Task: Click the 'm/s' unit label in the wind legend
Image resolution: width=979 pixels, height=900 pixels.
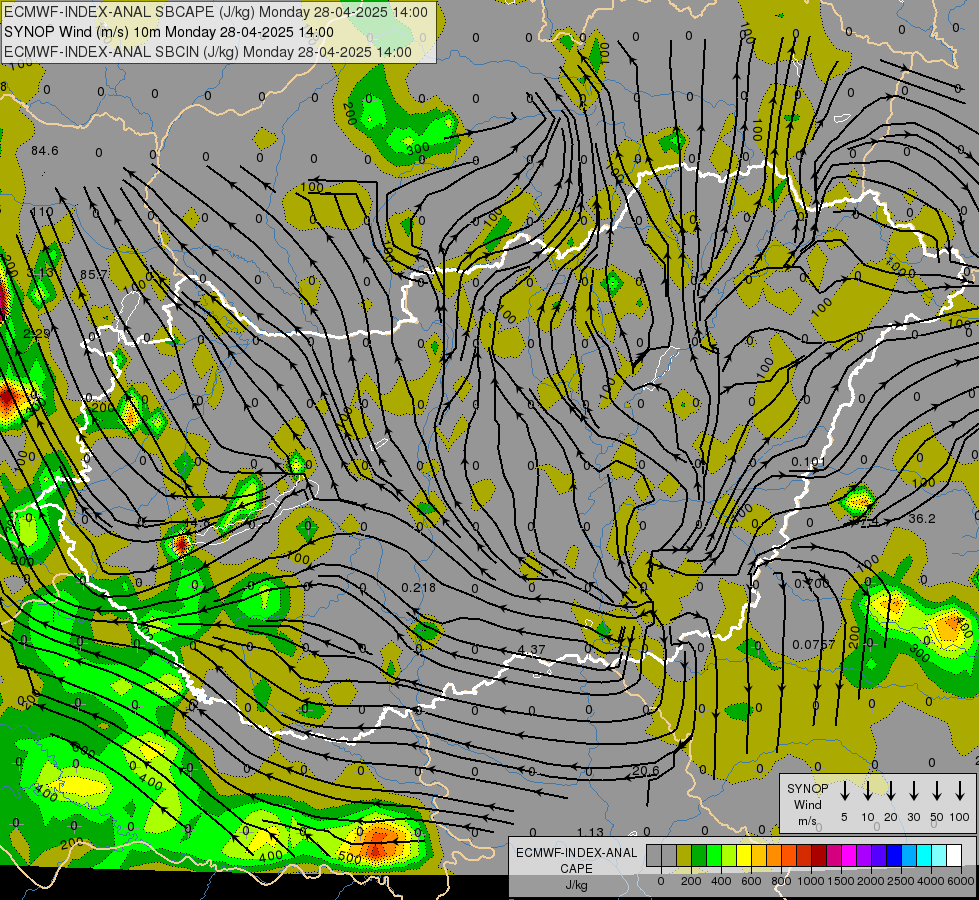Action: (x=807, y=821)
